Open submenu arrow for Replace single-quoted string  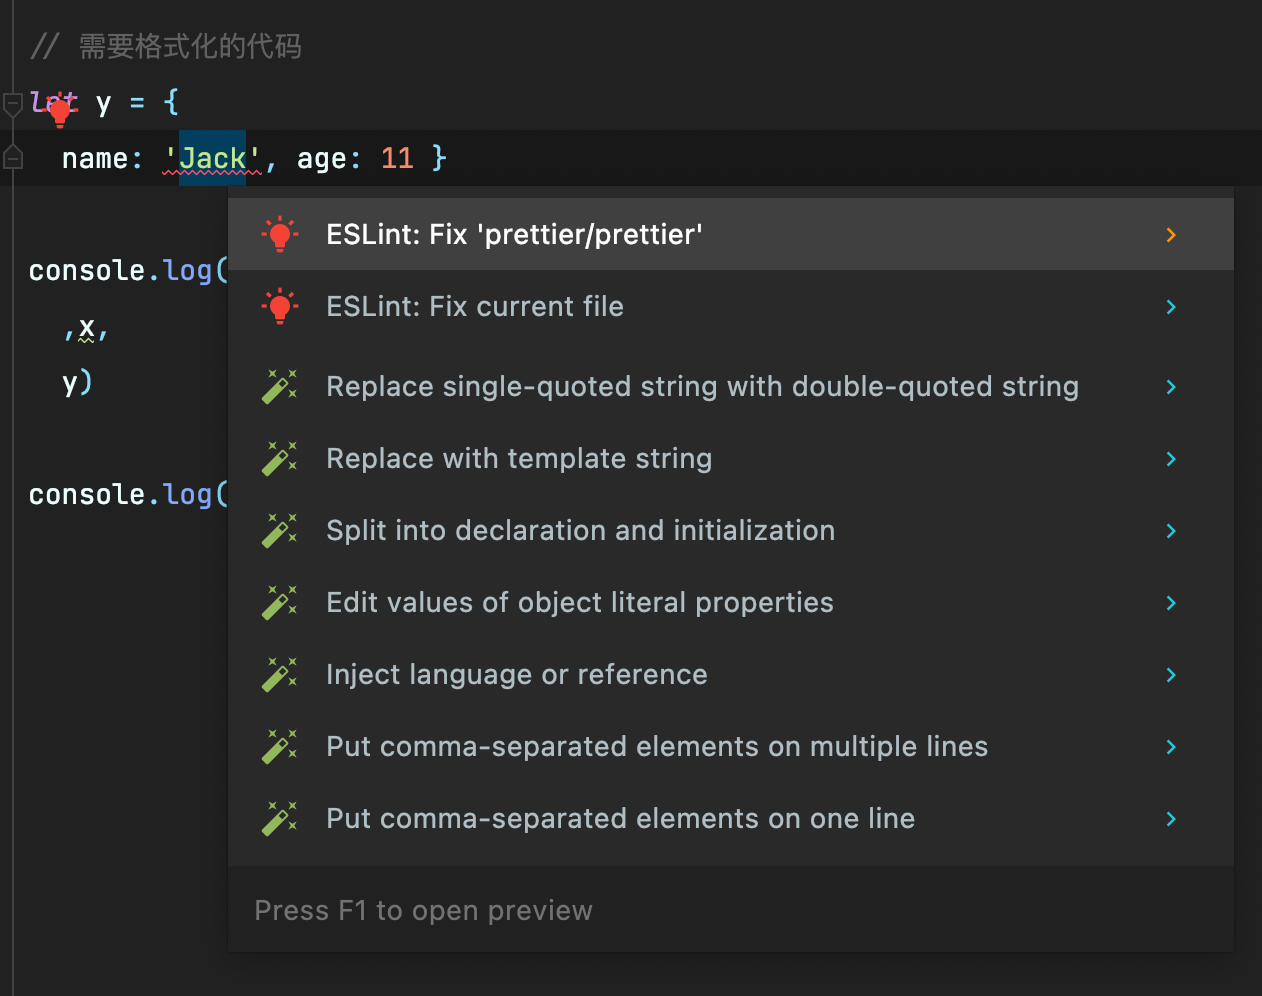pos(1171,387)
